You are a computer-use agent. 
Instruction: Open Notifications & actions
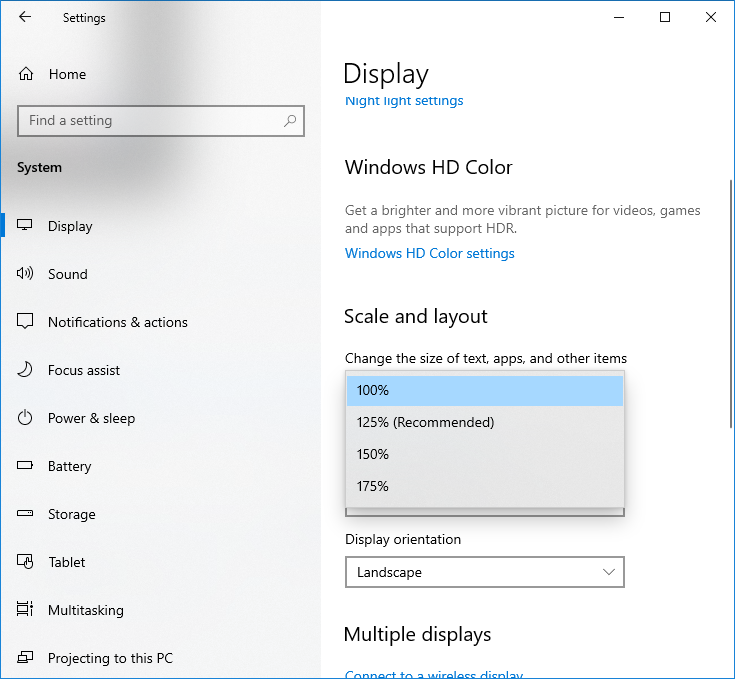[x=160, y=322]
